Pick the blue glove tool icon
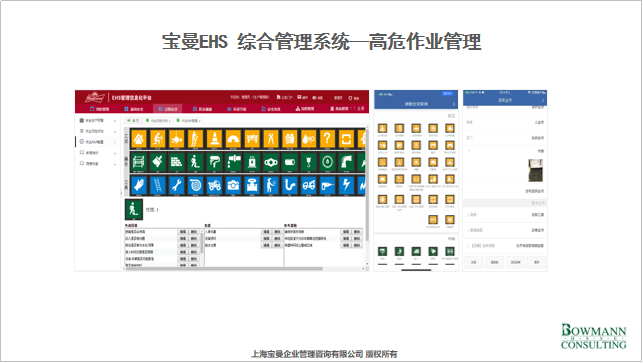The height and width of the screenshot is (363, 643). [x=139, y=185]
